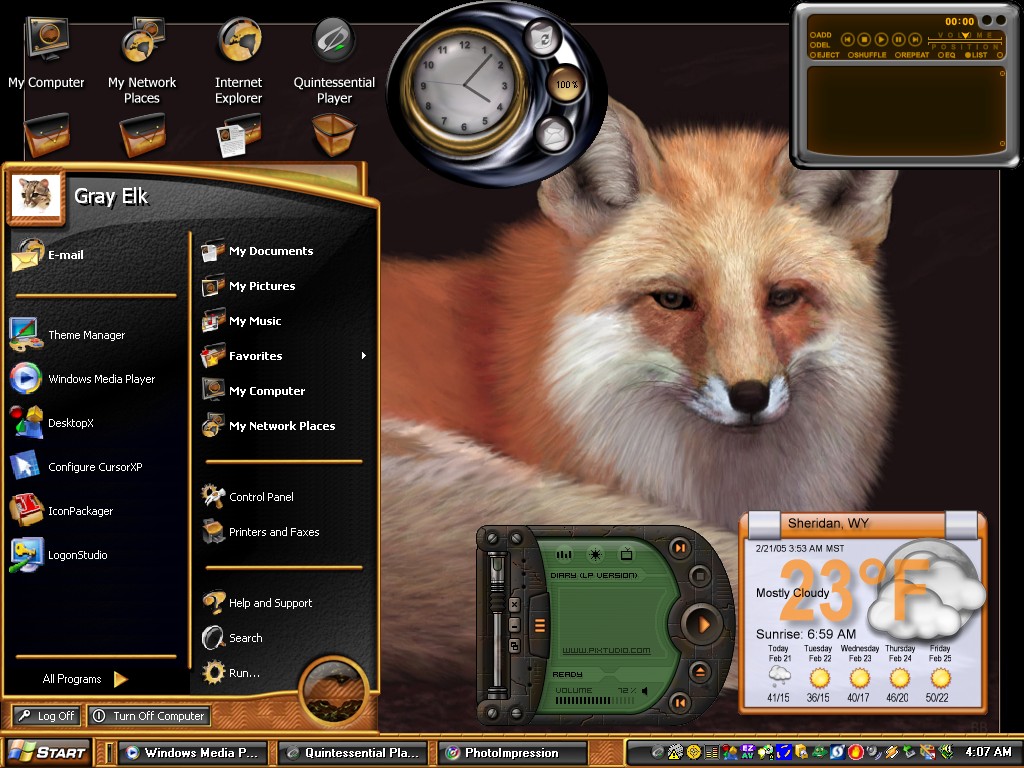The height and width of the screenshot is (768, 1024).
Task: Switch to PhotoImpression in the taskbar
Action: [x=512, y=753]
